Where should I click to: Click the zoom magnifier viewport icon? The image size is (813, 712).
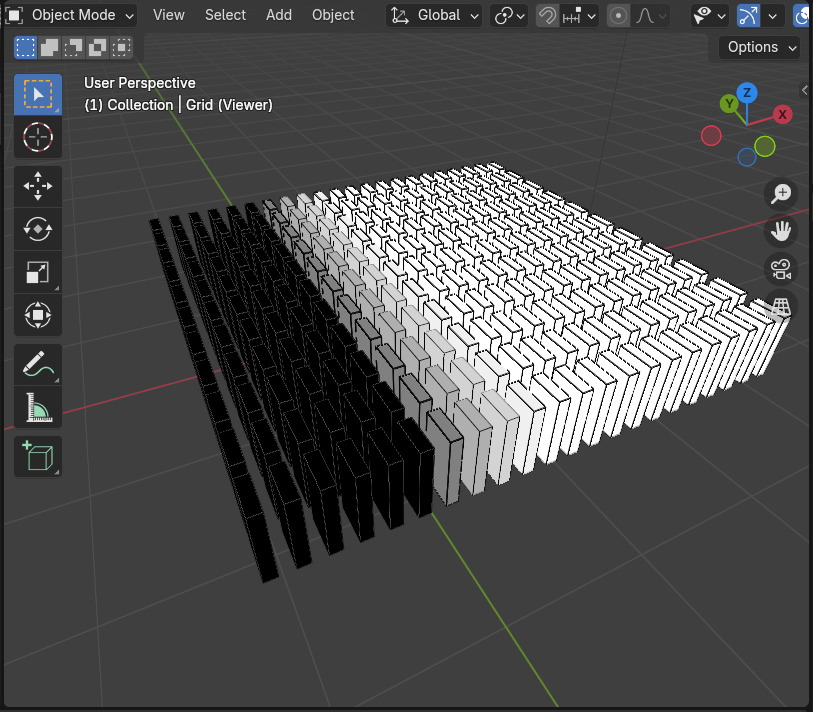pyautogui.click(x=781, y=193)
